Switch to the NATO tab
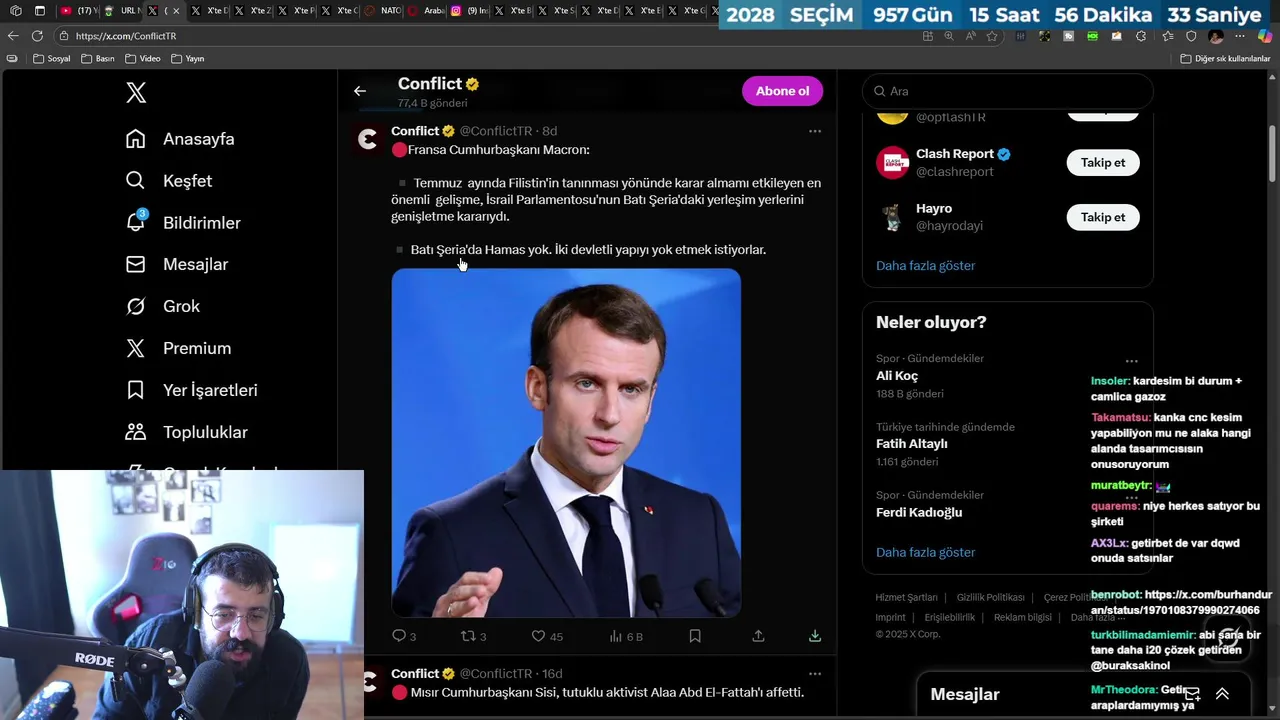Viewport: 1280px width, 720px height. click(x=383, y=11)
